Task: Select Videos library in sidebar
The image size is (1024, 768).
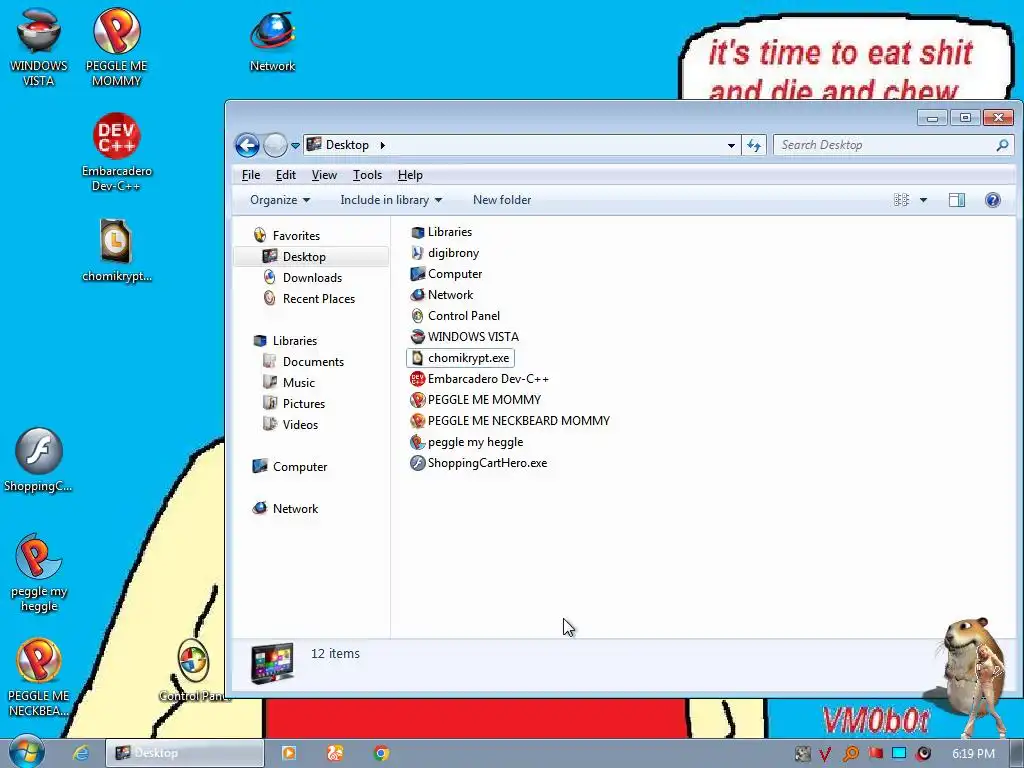Action: coord(291,424)
